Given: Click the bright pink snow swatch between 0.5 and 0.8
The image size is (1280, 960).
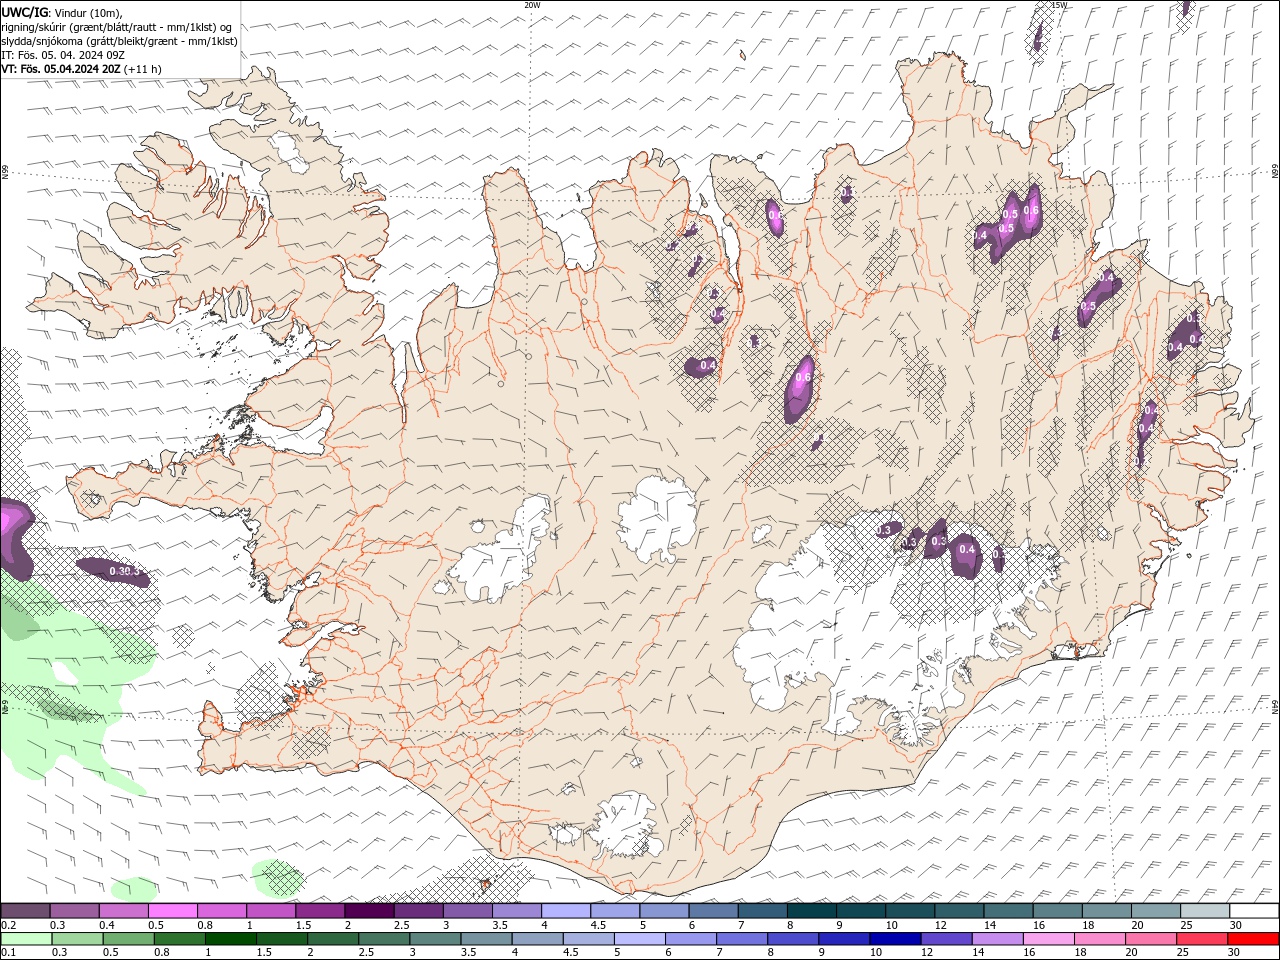Looking at the screenshot, I should tap(172, 911).
